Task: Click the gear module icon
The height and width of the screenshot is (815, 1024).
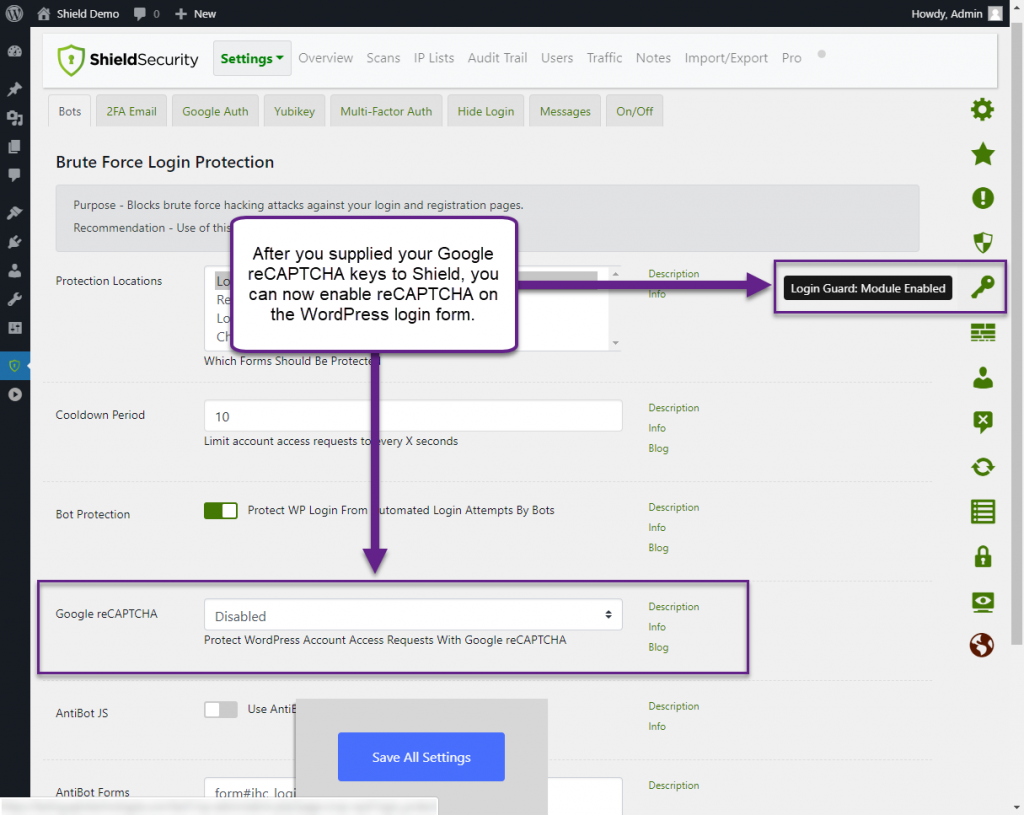Action: 982,110
